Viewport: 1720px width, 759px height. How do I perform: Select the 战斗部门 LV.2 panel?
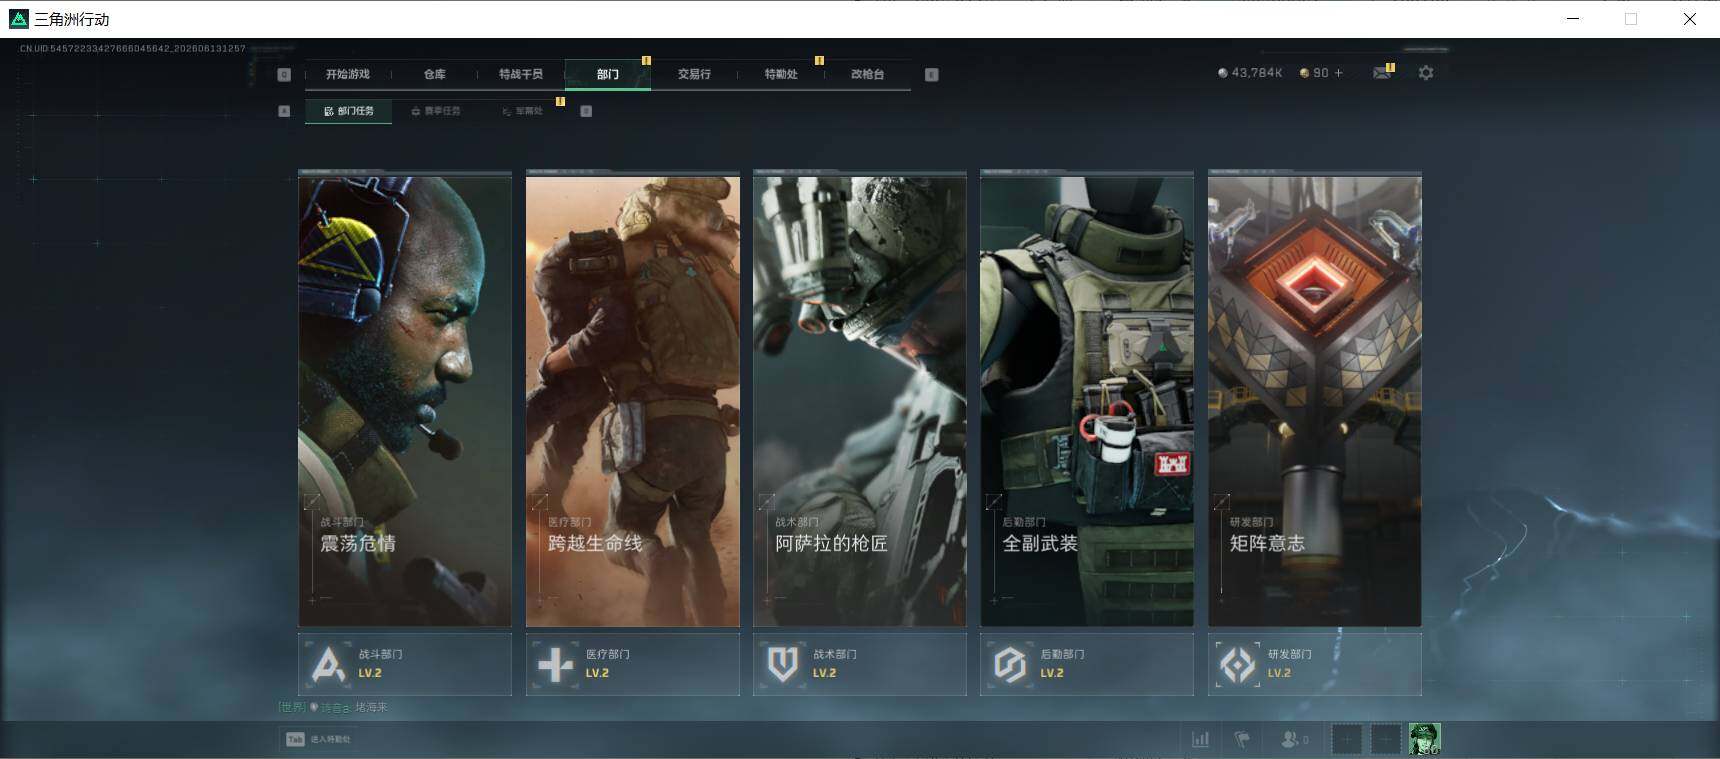click(405, 664)
